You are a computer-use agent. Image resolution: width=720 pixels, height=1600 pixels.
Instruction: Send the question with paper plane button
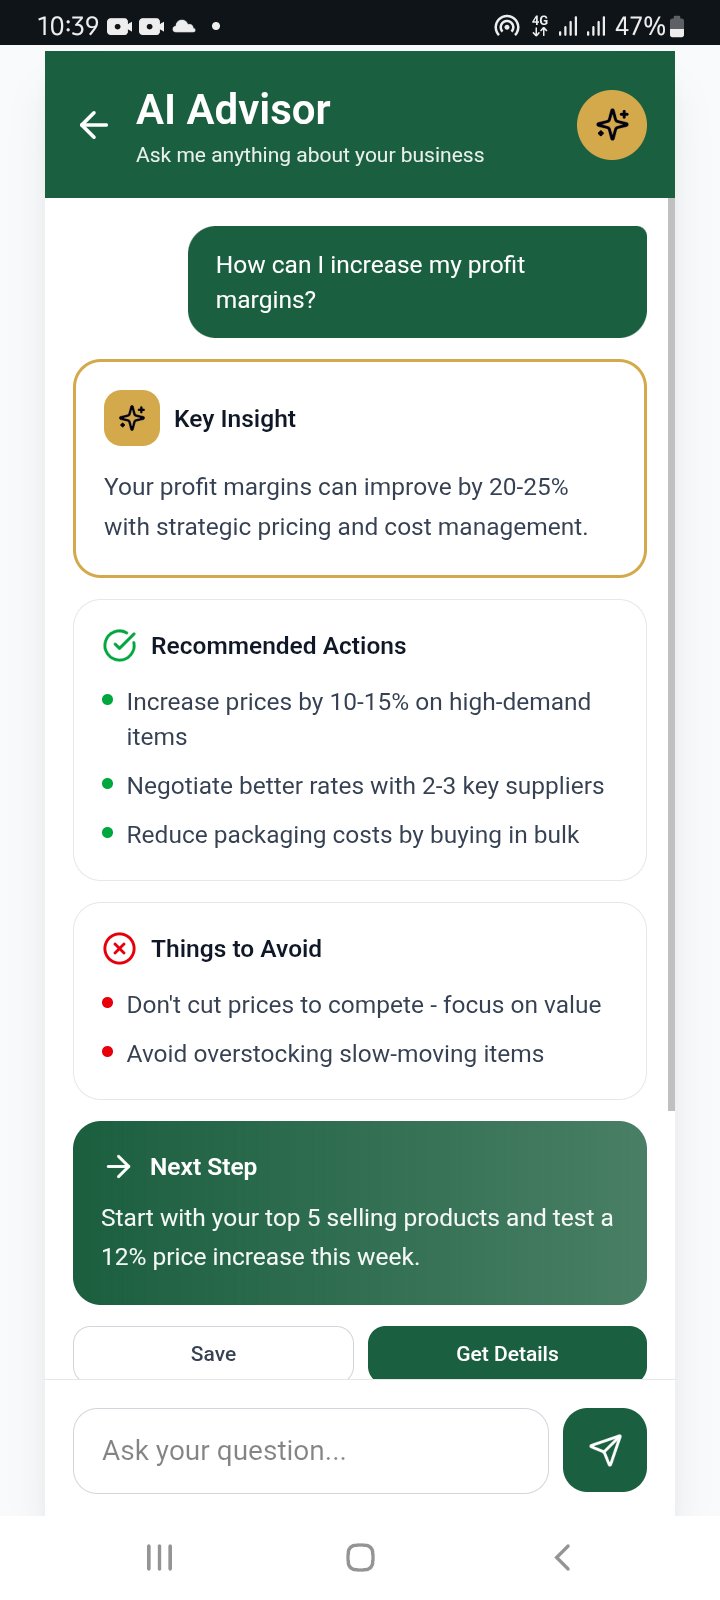[x=605, y=1450]
